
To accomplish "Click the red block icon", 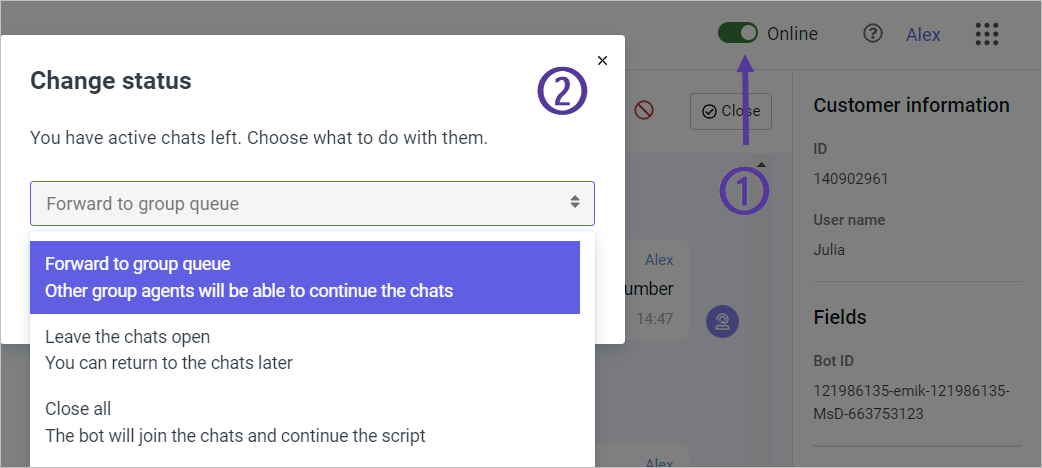I will [644, 111].
